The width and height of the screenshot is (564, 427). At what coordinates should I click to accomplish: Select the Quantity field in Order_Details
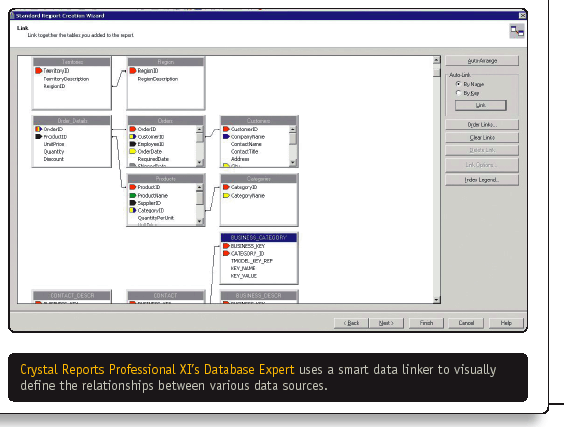point(54,151)
